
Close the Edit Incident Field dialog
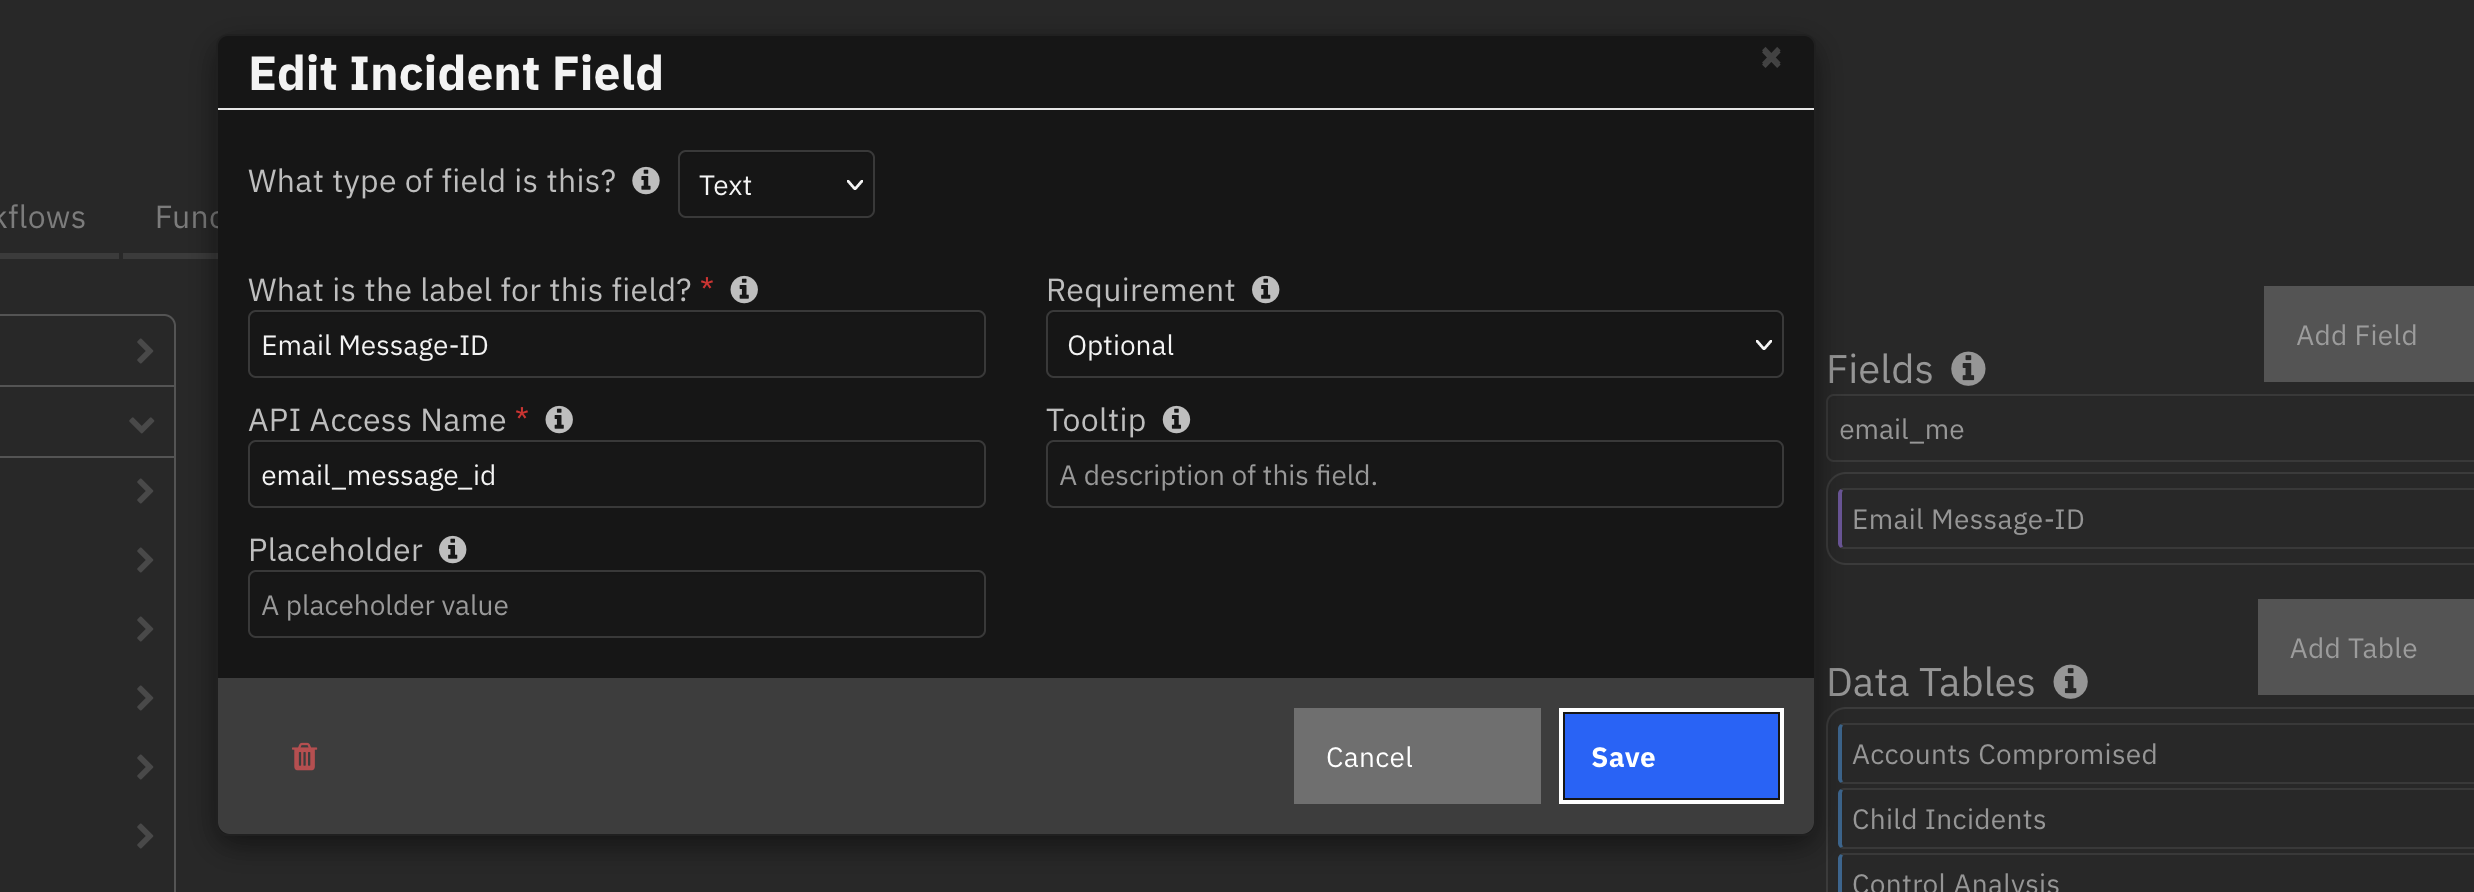pos(1771,58)
